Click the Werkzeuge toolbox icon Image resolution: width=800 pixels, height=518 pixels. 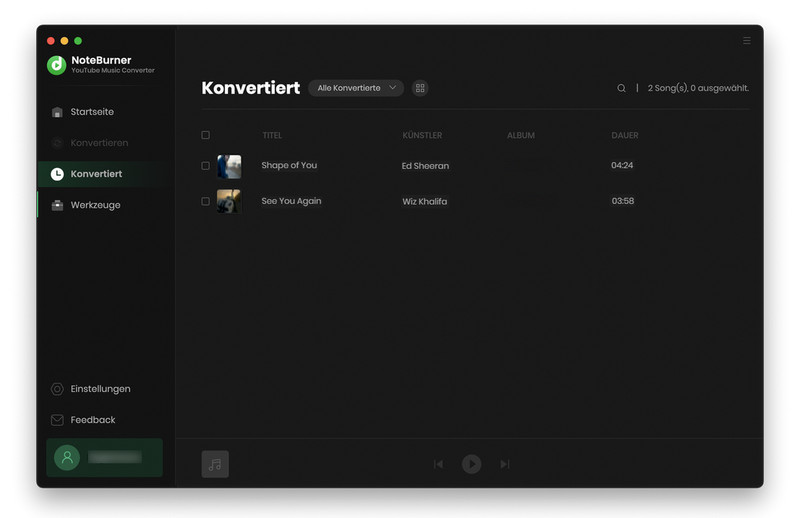(57, 205)
